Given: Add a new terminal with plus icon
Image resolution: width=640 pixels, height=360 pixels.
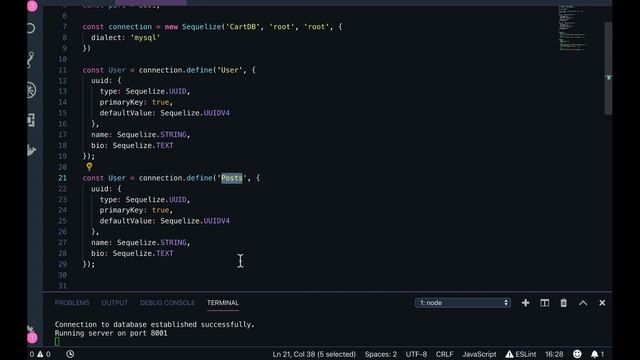Looking at the screenshot, I should pyautogui.click(x=525, y=303).
